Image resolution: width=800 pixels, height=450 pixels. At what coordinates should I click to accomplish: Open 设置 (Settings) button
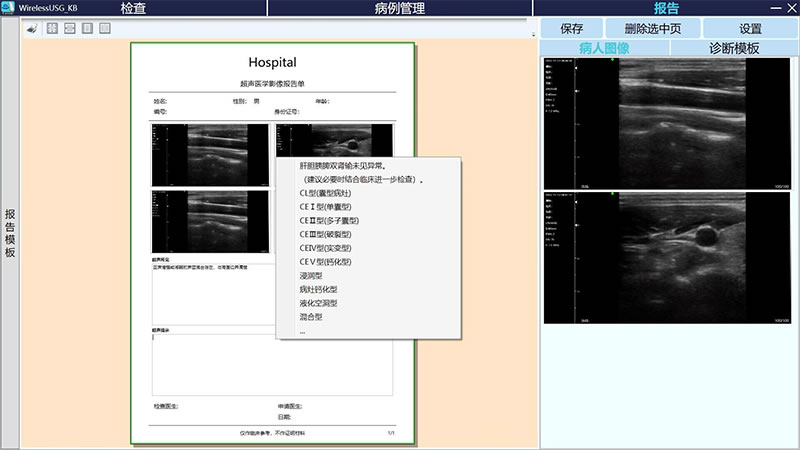(750, 29)
